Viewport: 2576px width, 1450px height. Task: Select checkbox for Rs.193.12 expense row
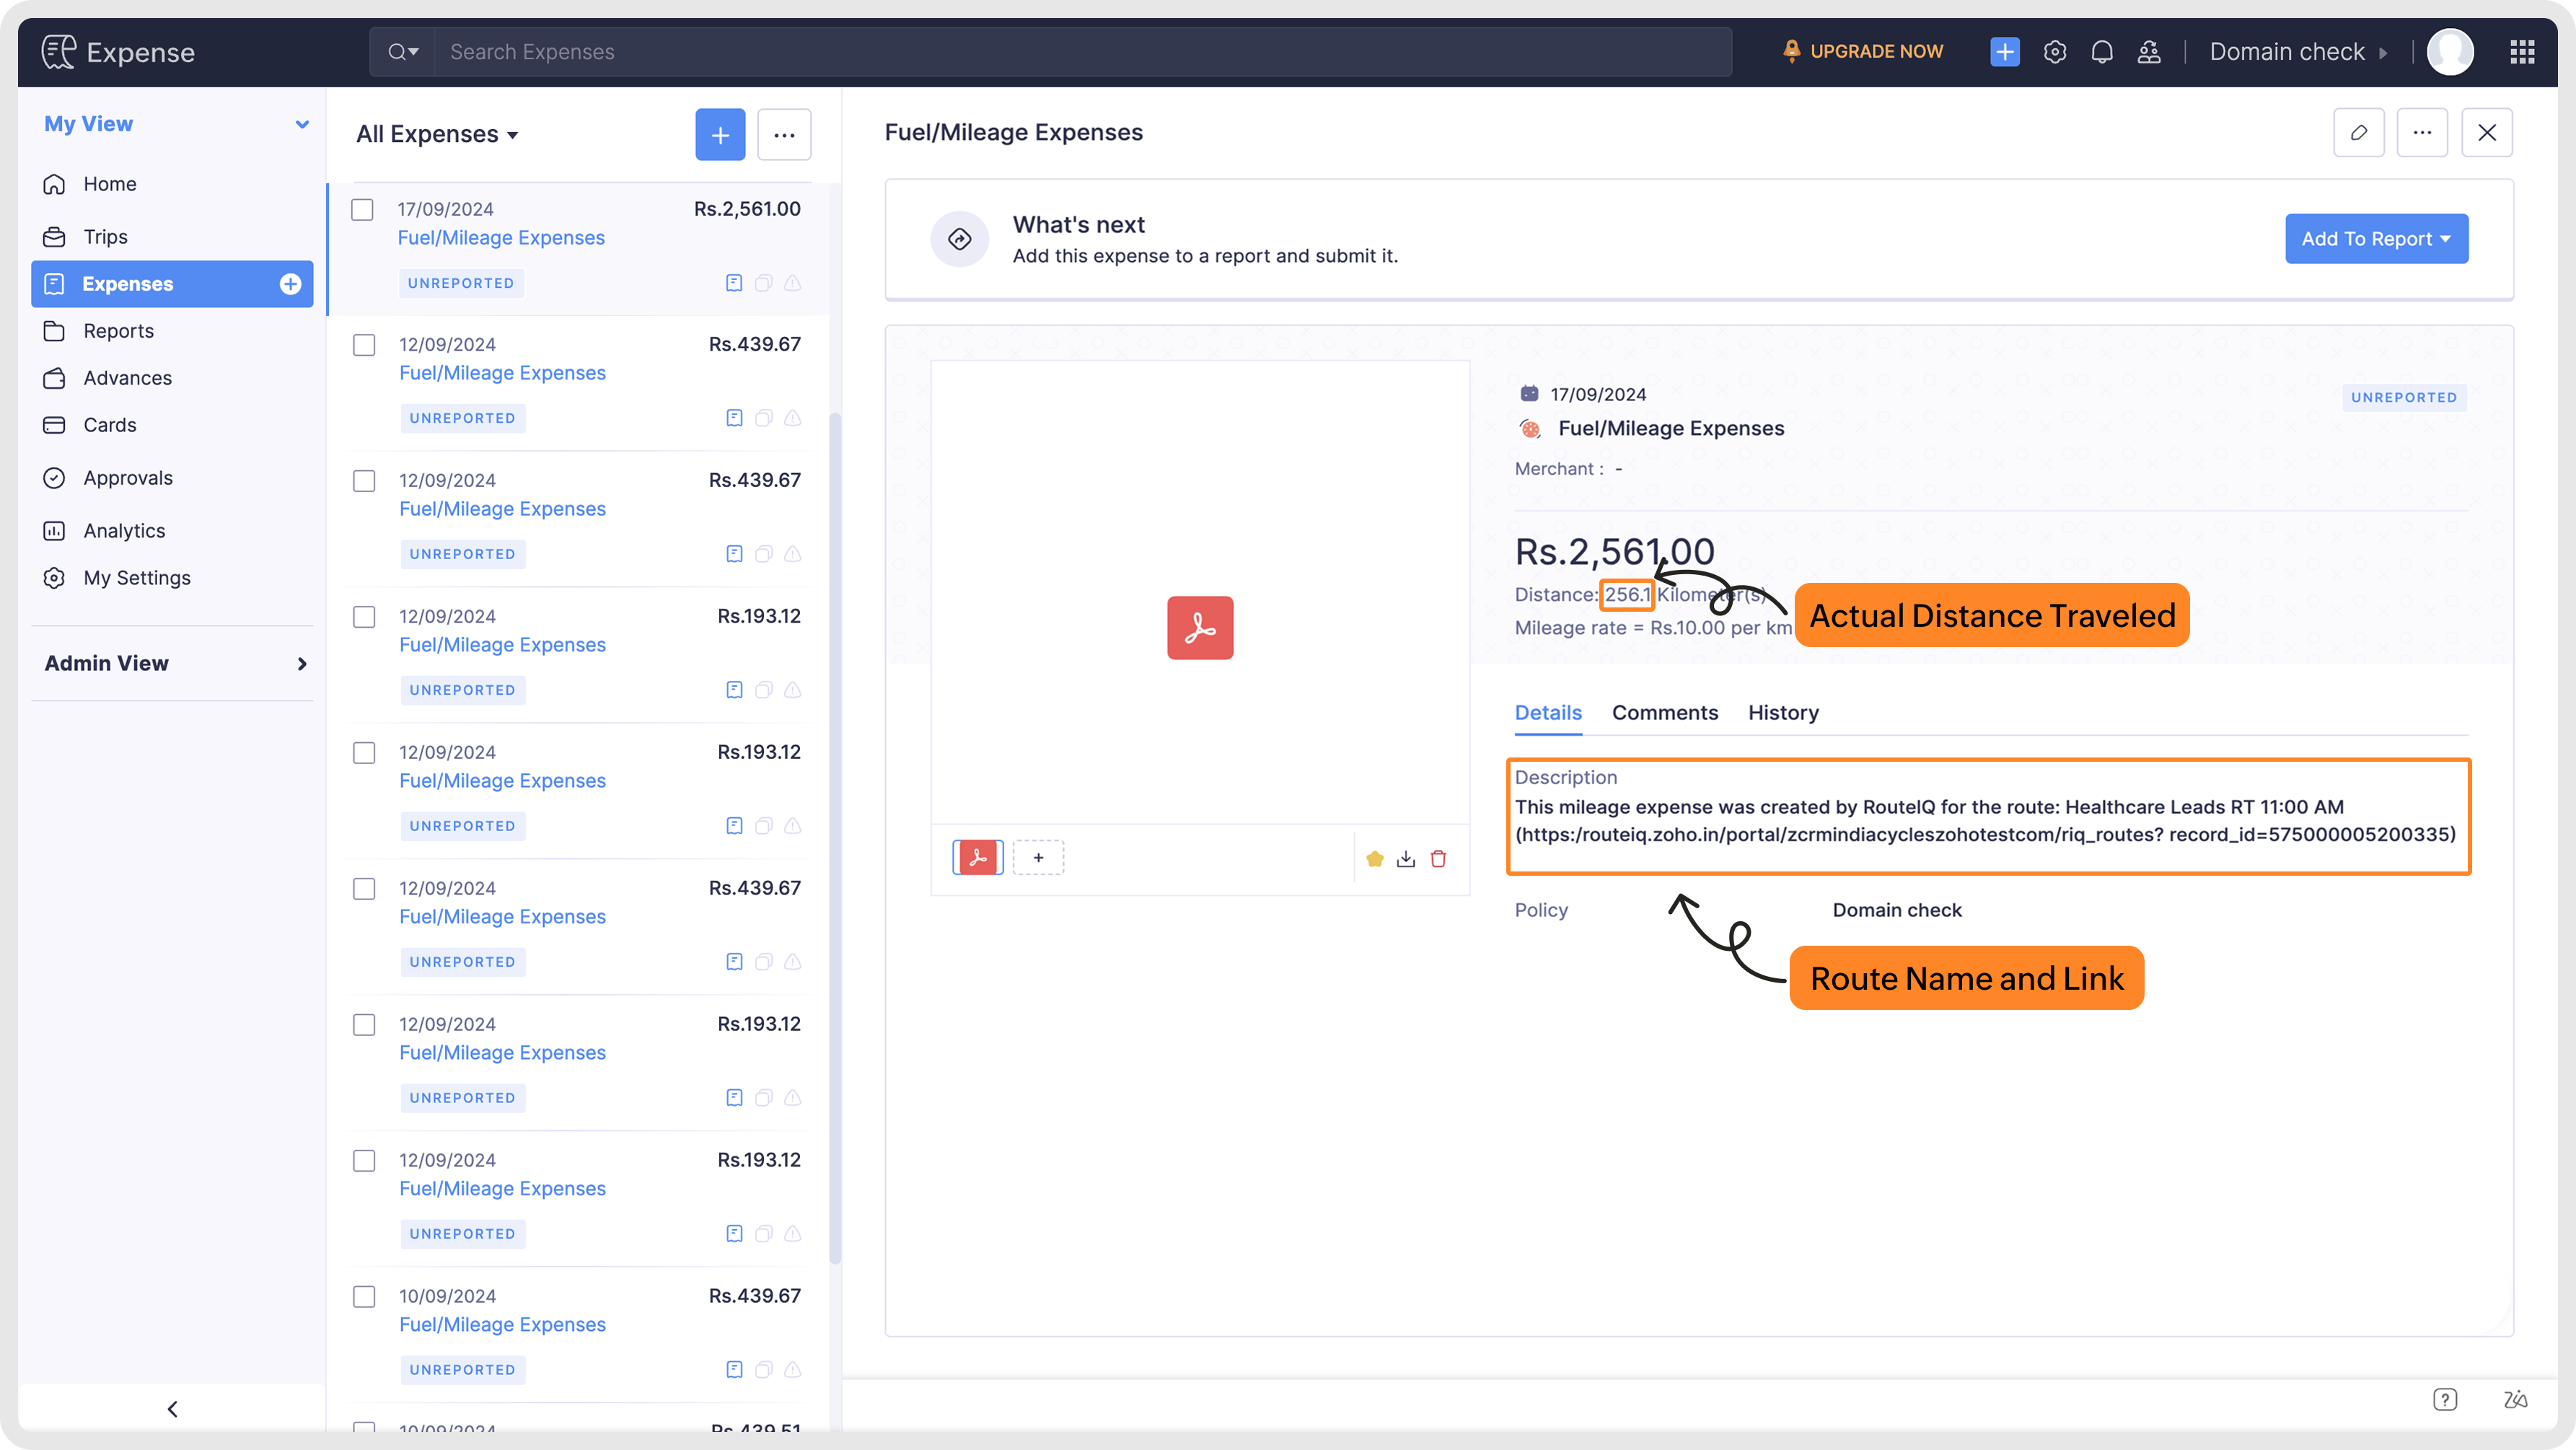coord(364,617)
